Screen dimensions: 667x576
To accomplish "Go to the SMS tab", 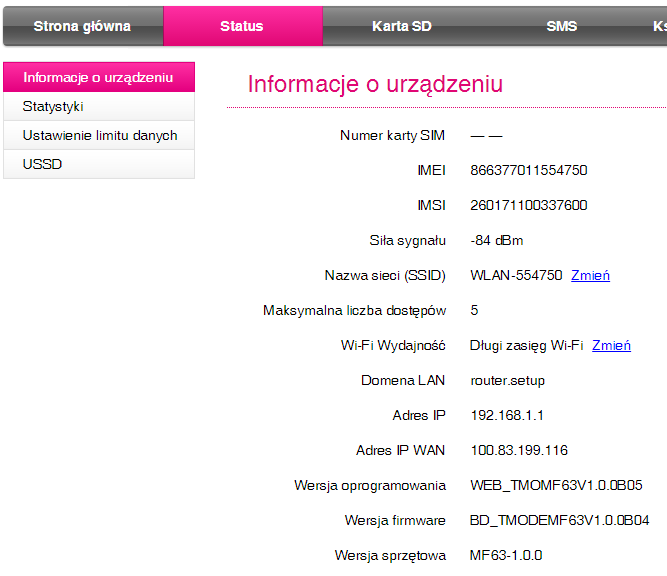I will pyautogui.click(x=561, y=26).
